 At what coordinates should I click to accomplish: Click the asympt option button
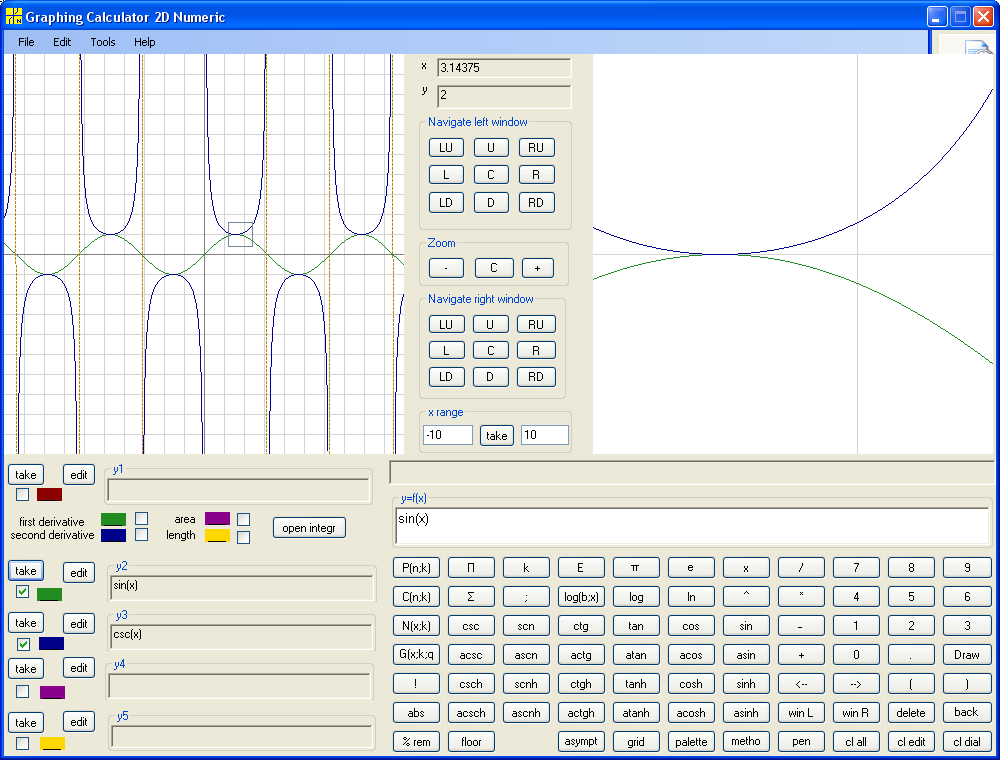(580, 742)
